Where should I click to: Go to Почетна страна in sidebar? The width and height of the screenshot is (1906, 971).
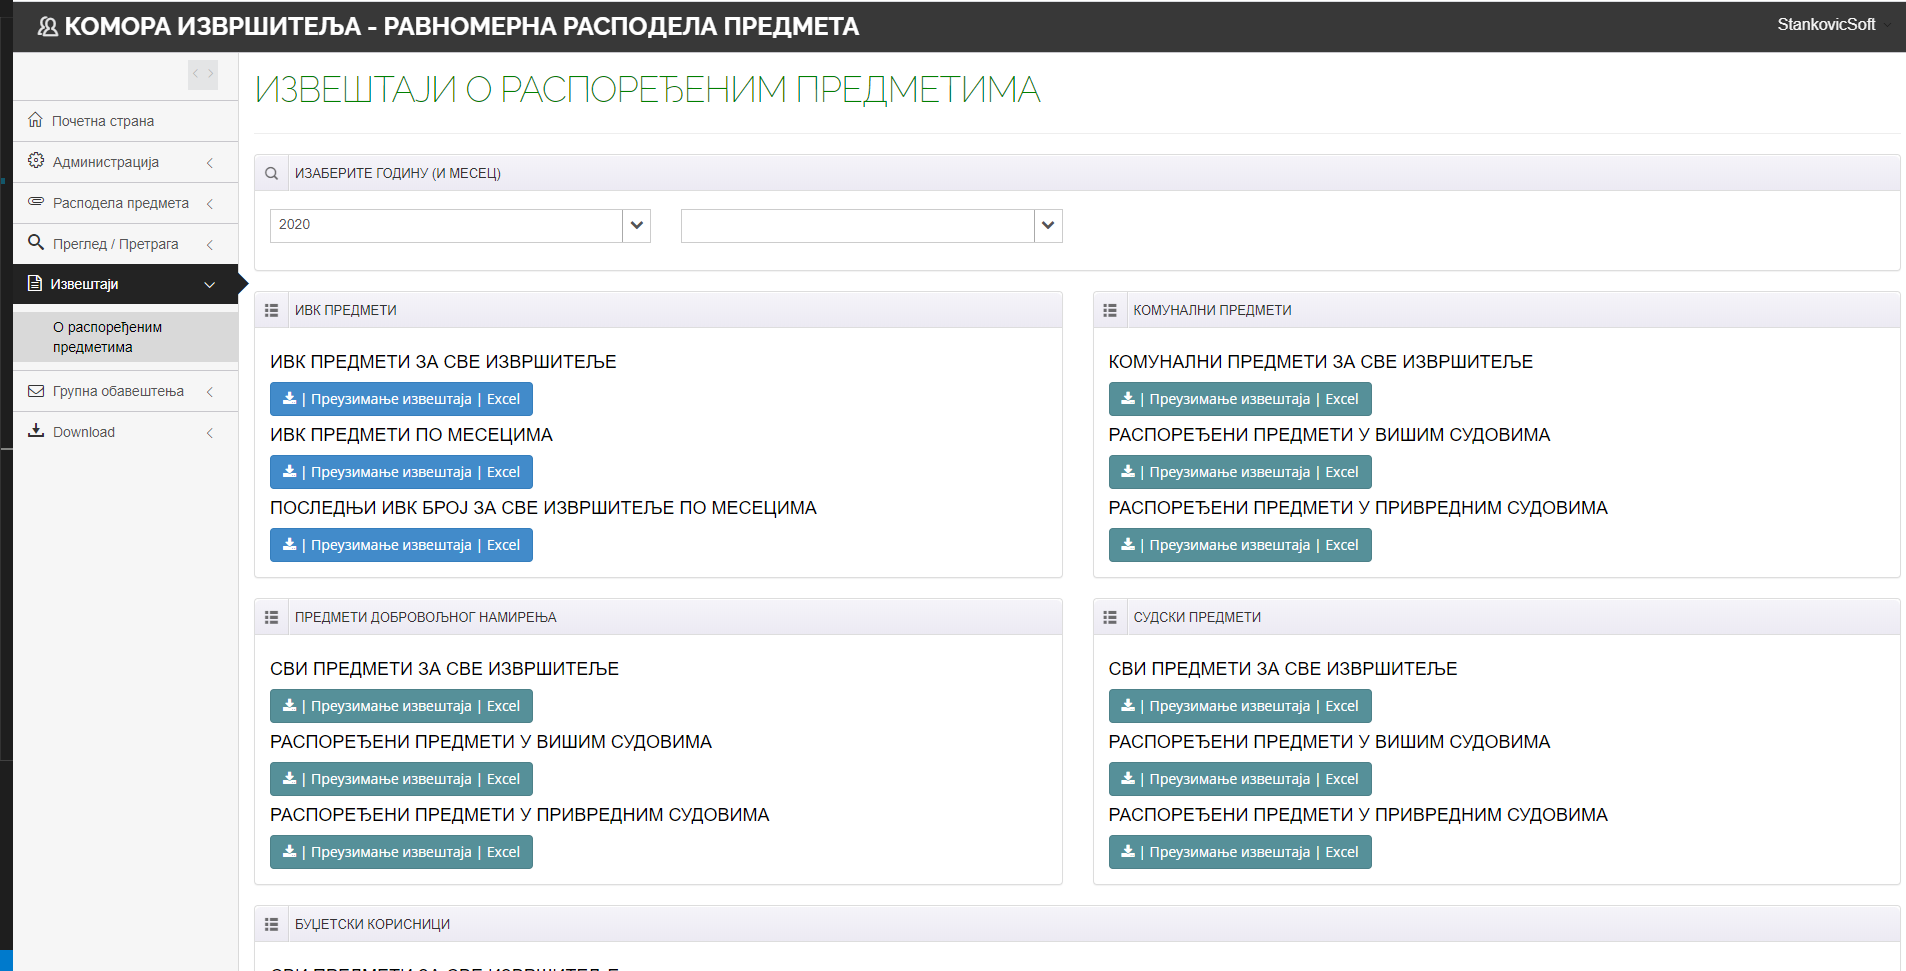(x=103, y=121)
